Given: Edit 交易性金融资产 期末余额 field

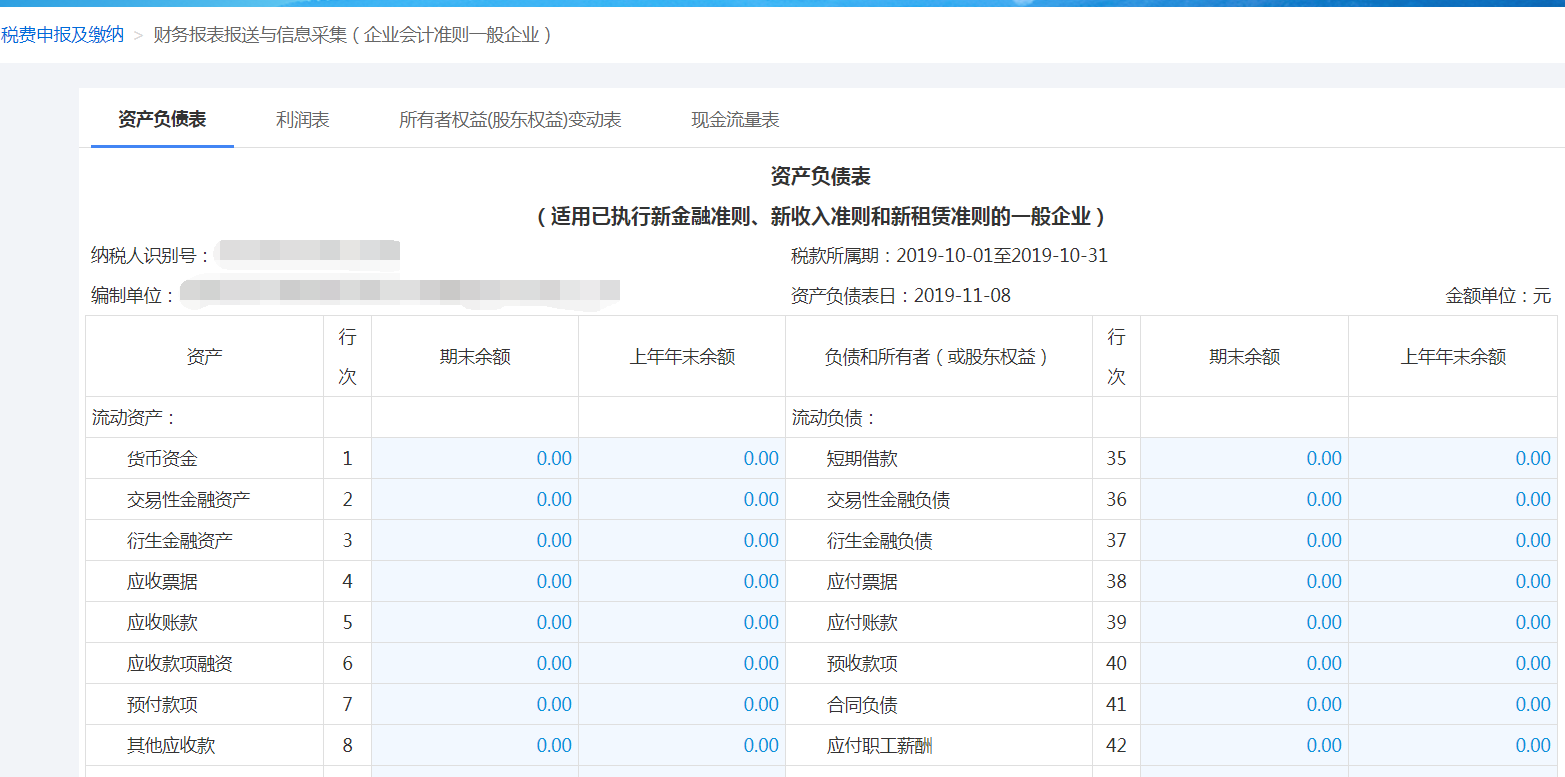Looking at the screenshot, I should coord(475,499).
